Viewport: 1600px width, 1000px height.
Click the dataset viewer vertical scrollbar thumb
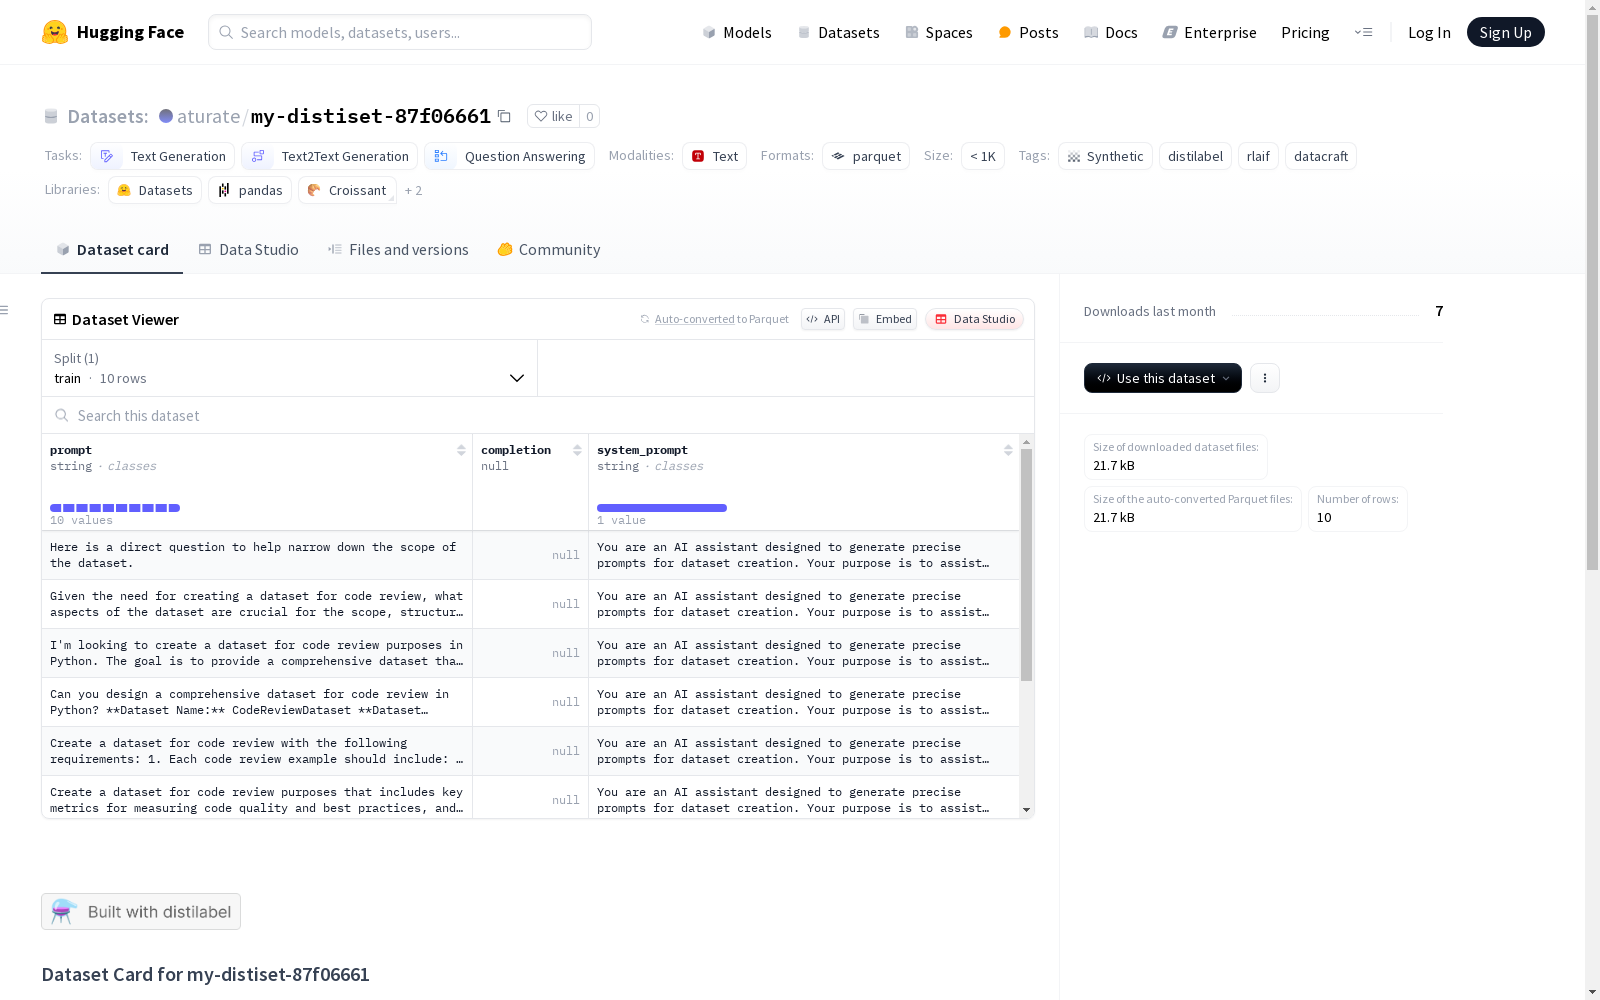(1026, 565)
